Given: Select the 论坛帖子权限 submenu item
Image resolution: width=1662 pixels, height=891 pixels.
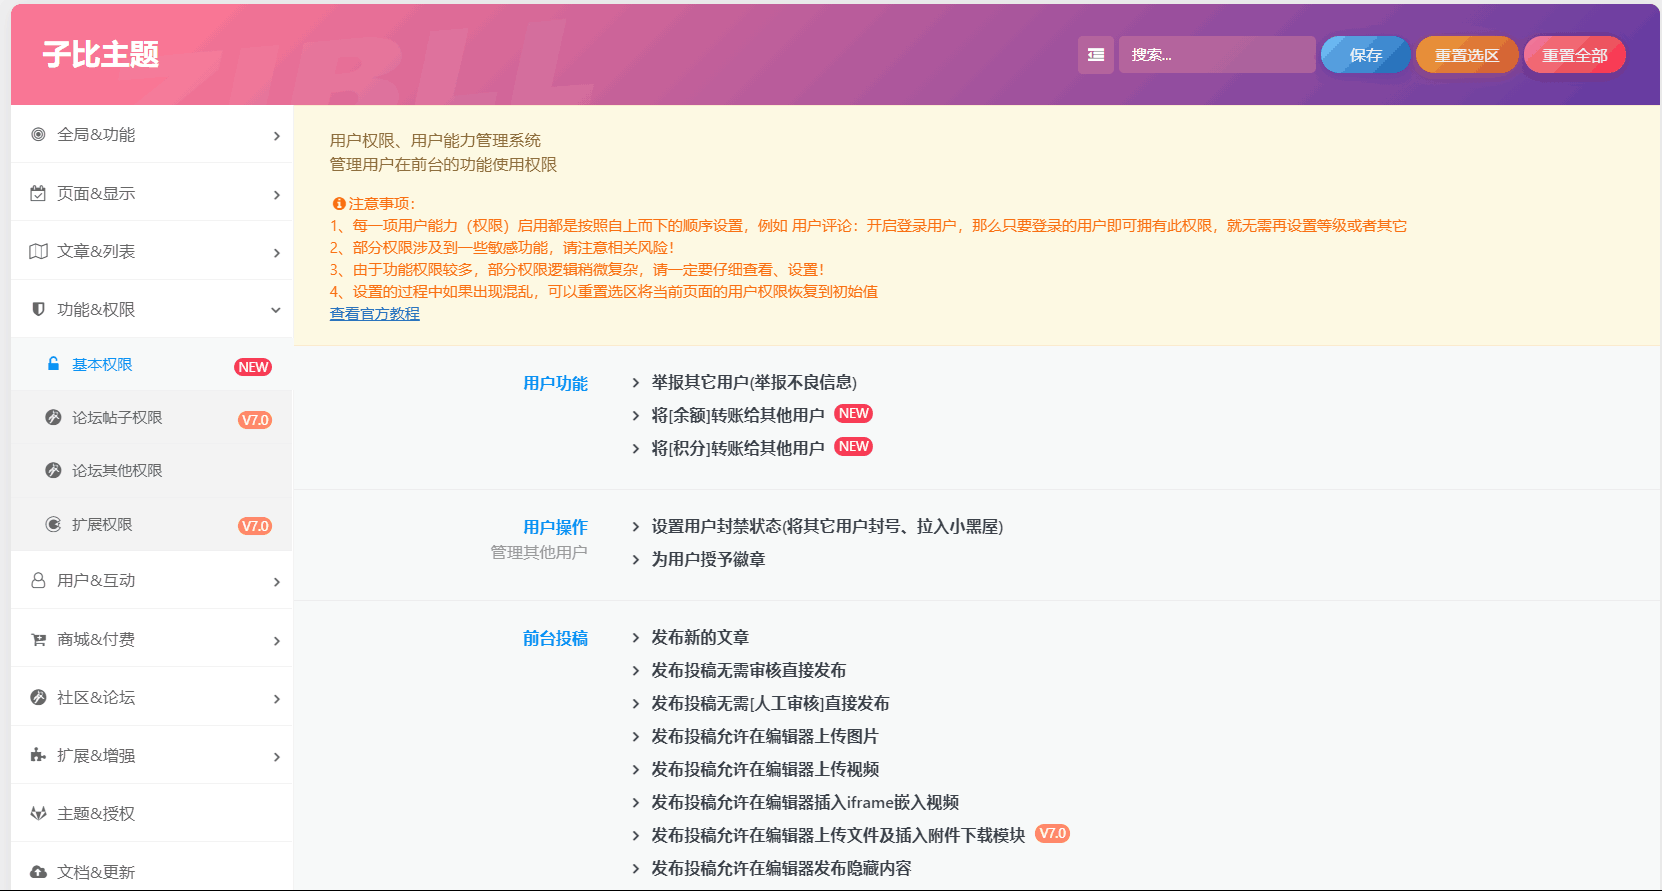Looking at the screenshot, I should coord(152,417).
